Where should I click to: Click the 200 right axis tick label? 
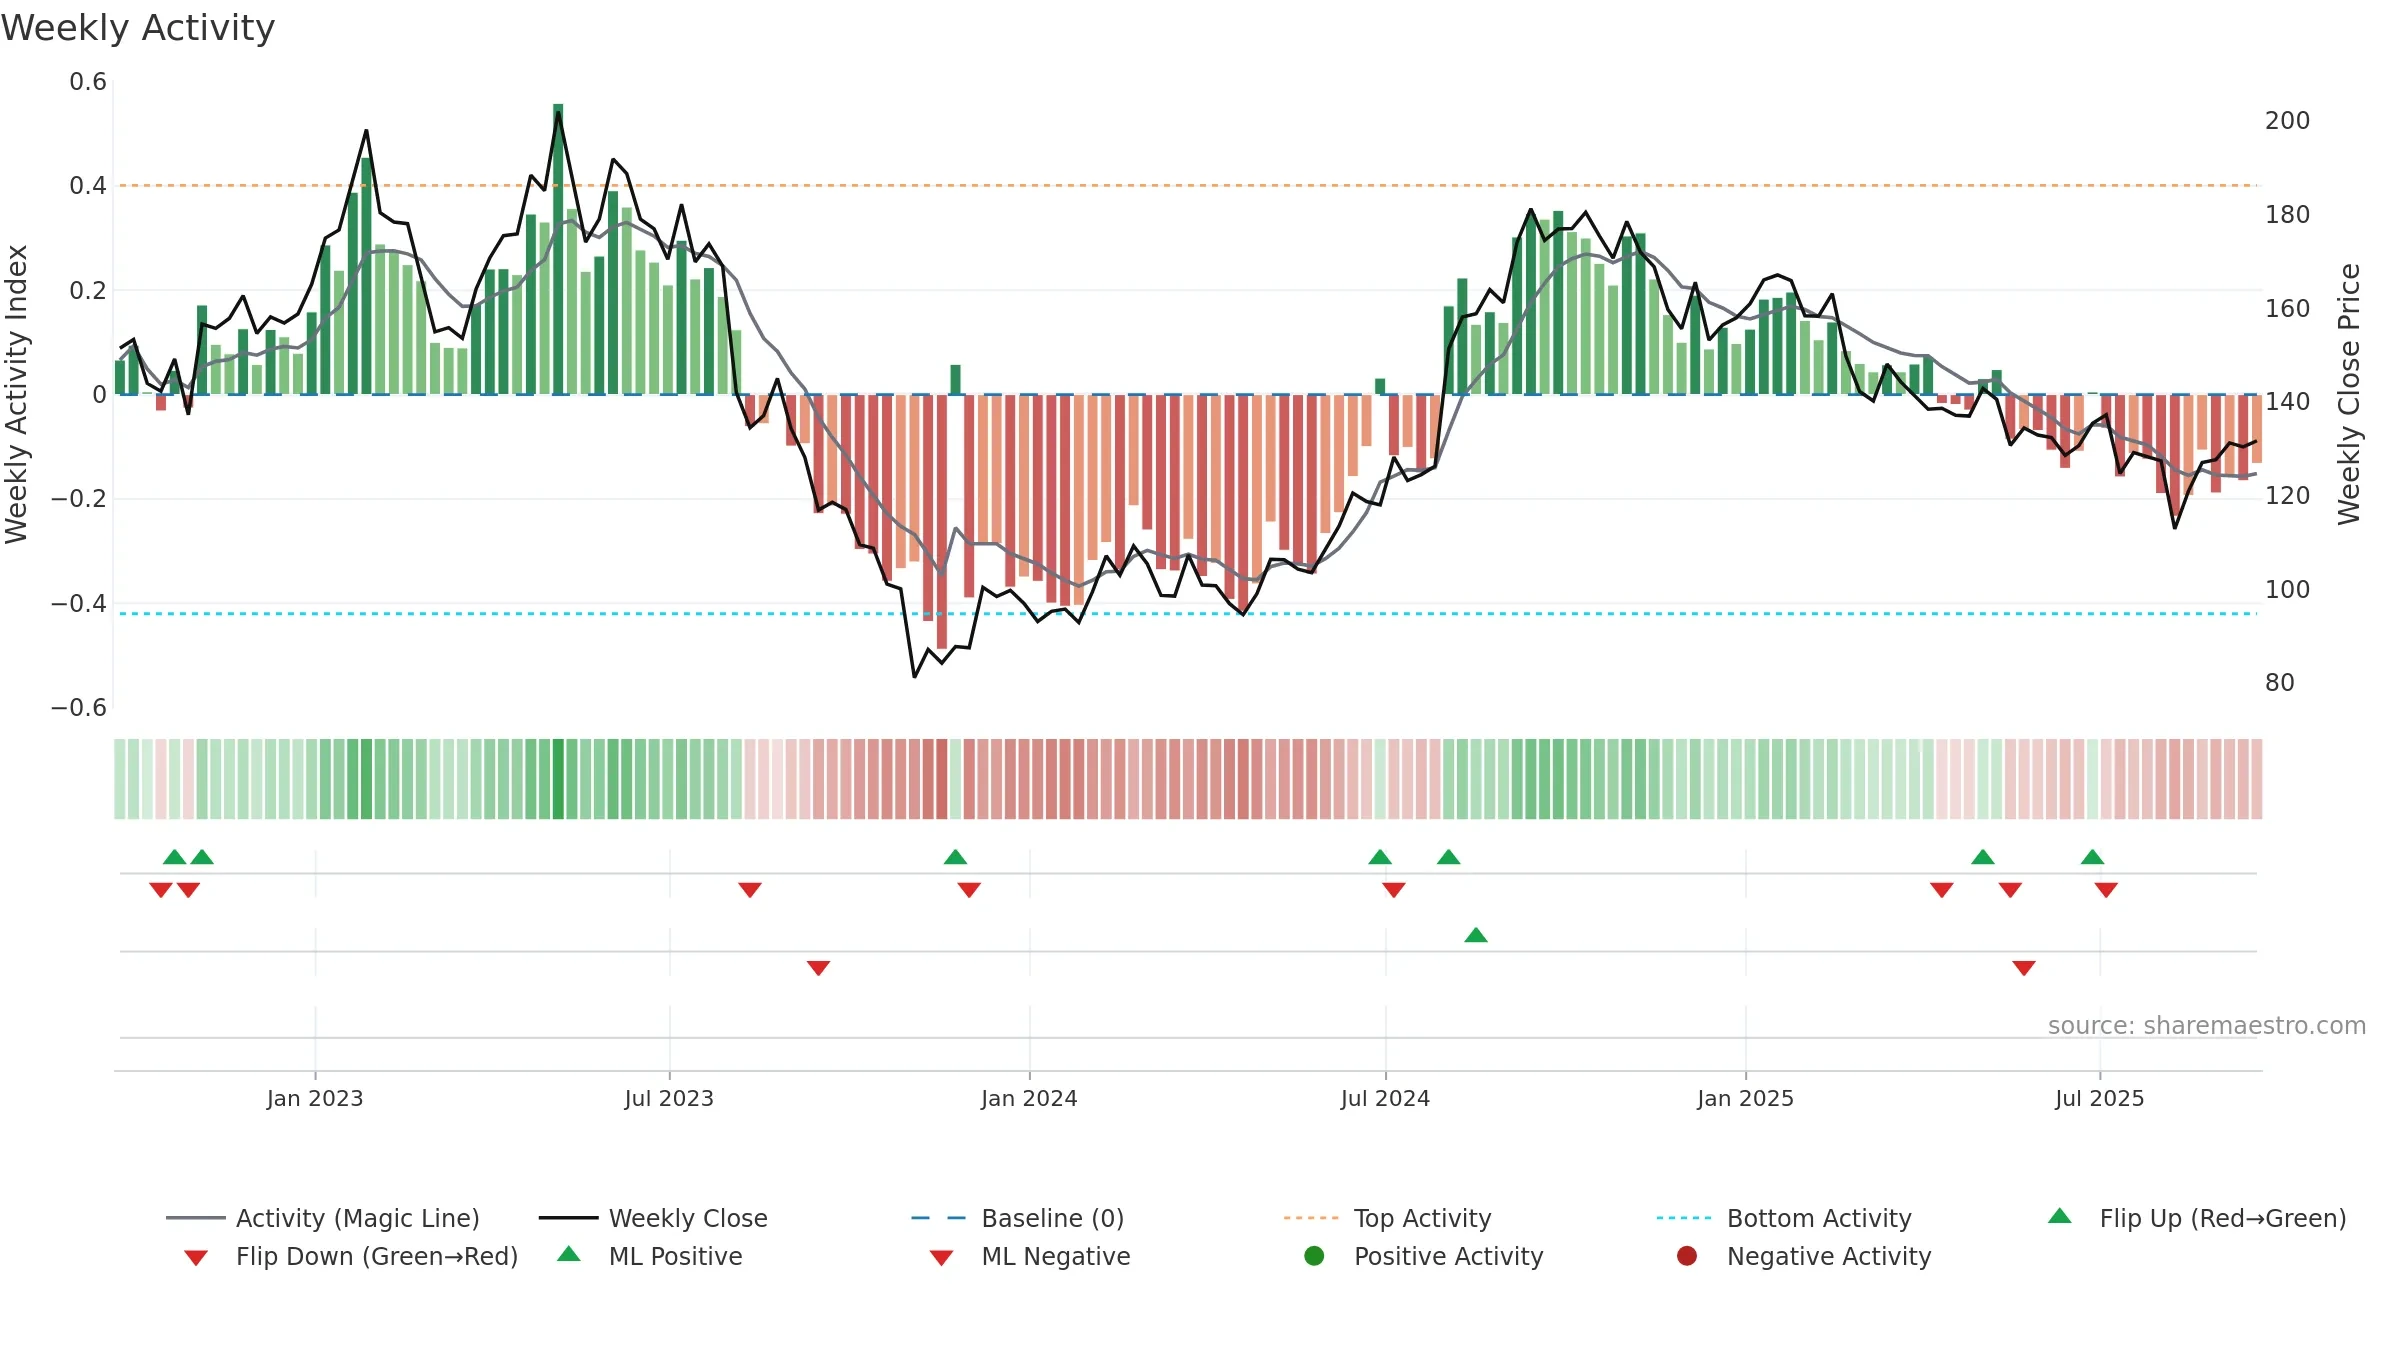pos(2288,121)
